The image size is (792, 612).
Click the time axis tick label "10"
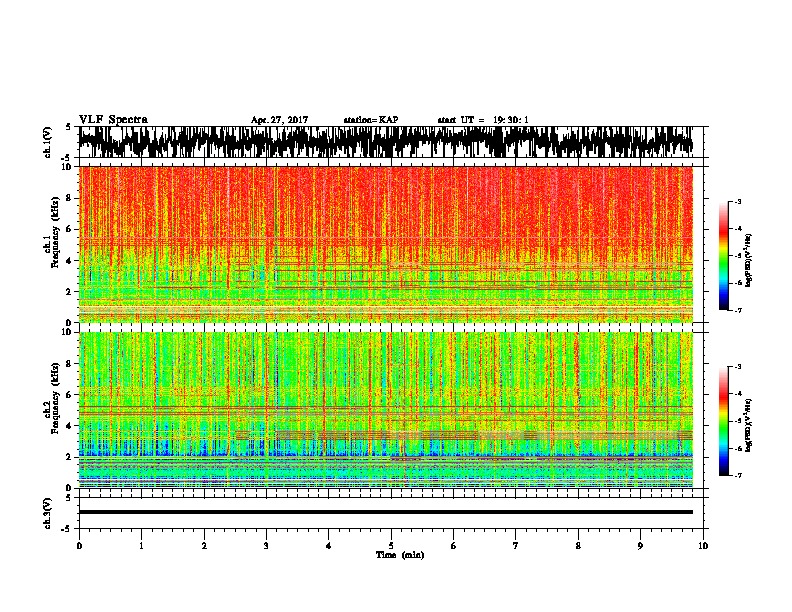(703, 546)
